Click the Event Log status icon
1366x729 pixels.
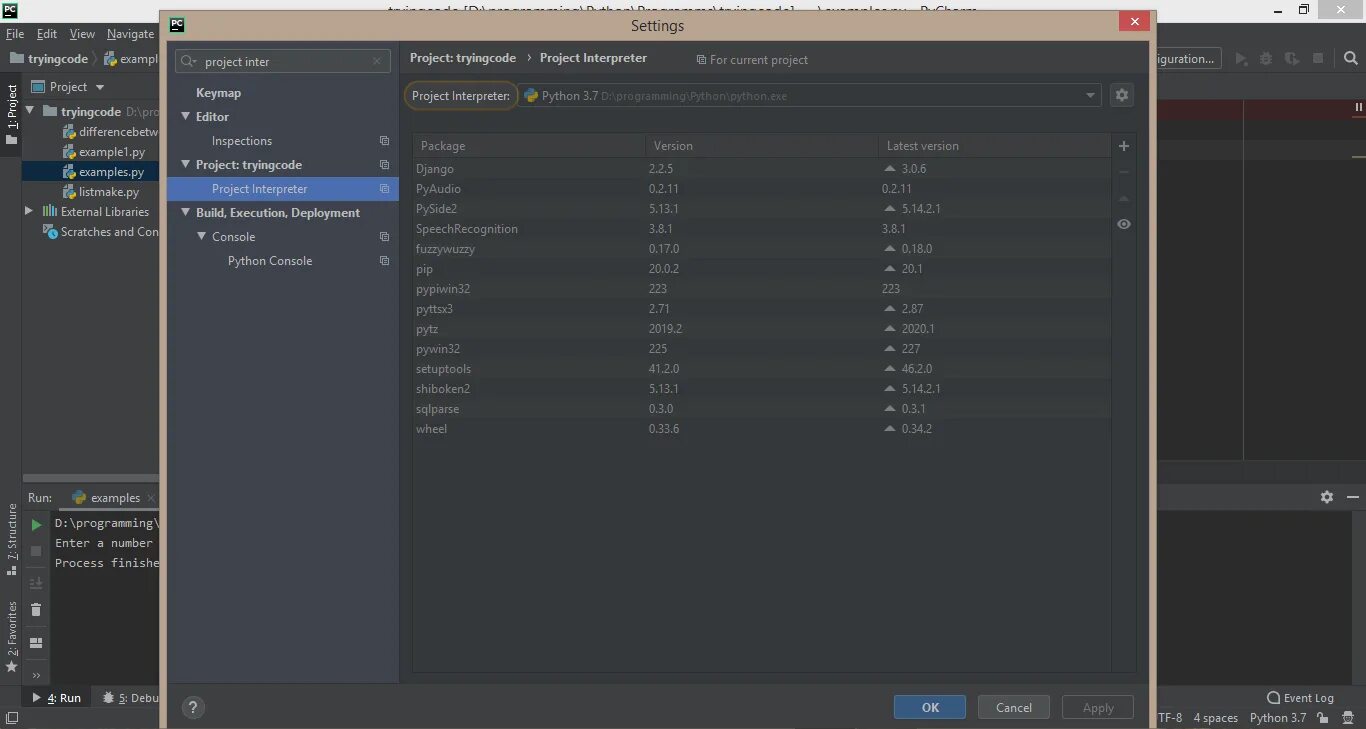(1300, 698)
